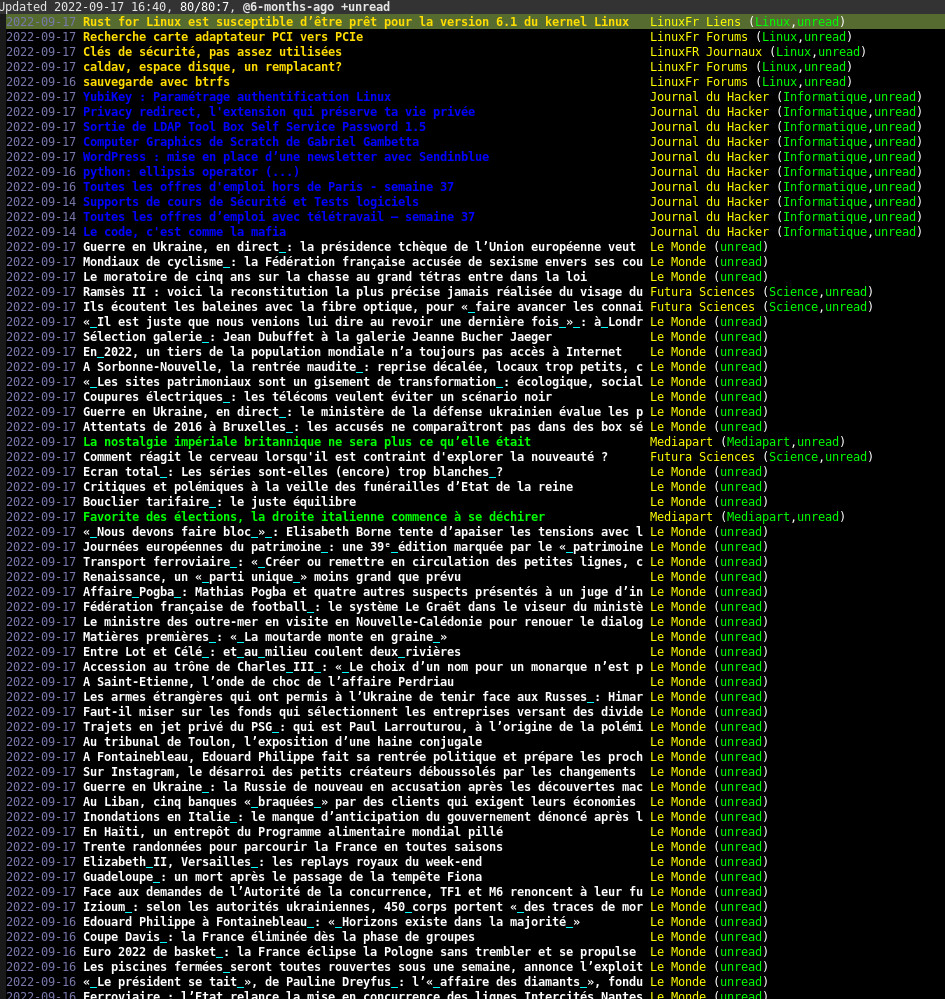Screen dimensions: 945x999
Task: Open "Au Liban, cinq banques" entry
Action: click(x=359, y=801)
